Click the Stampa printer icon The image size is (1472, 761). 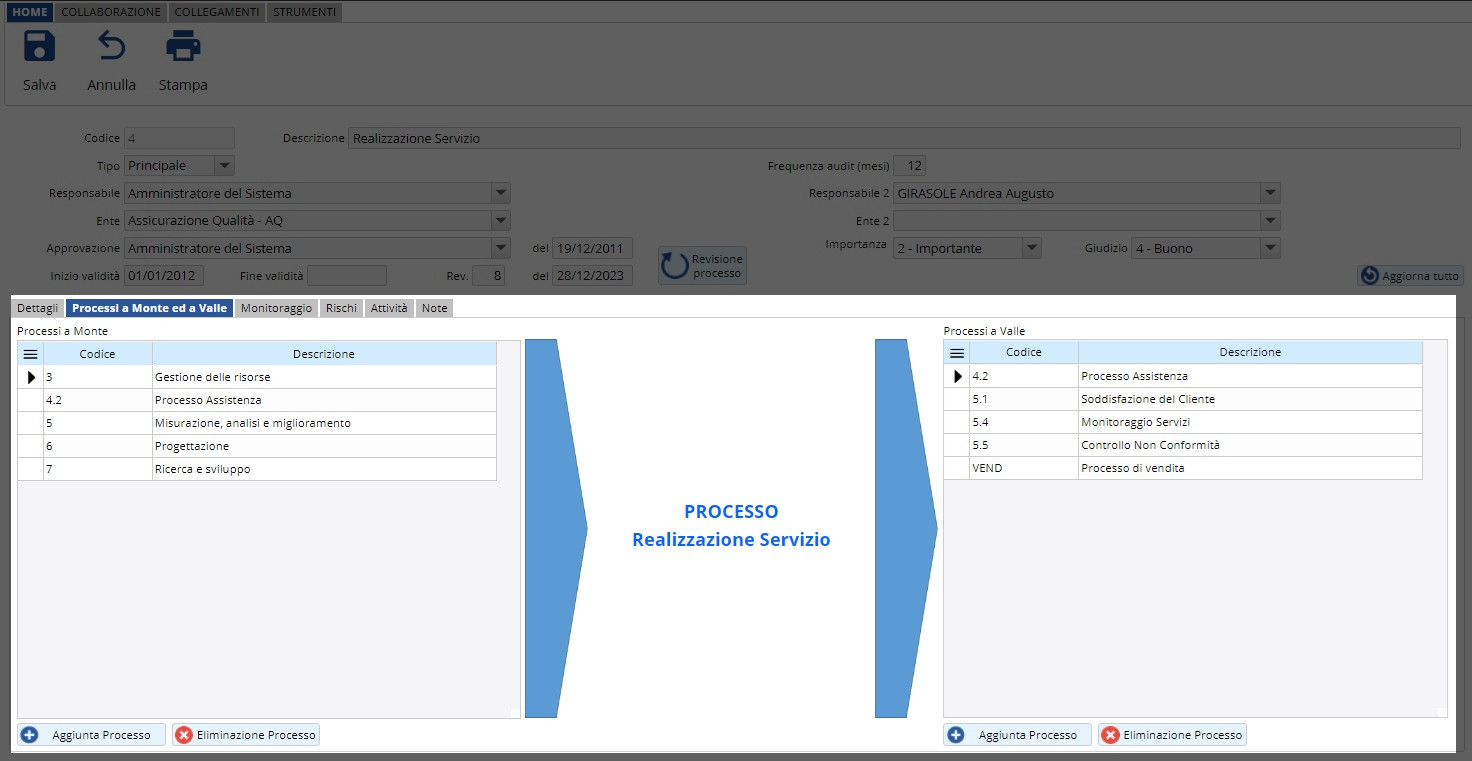(x=183, y=47)
